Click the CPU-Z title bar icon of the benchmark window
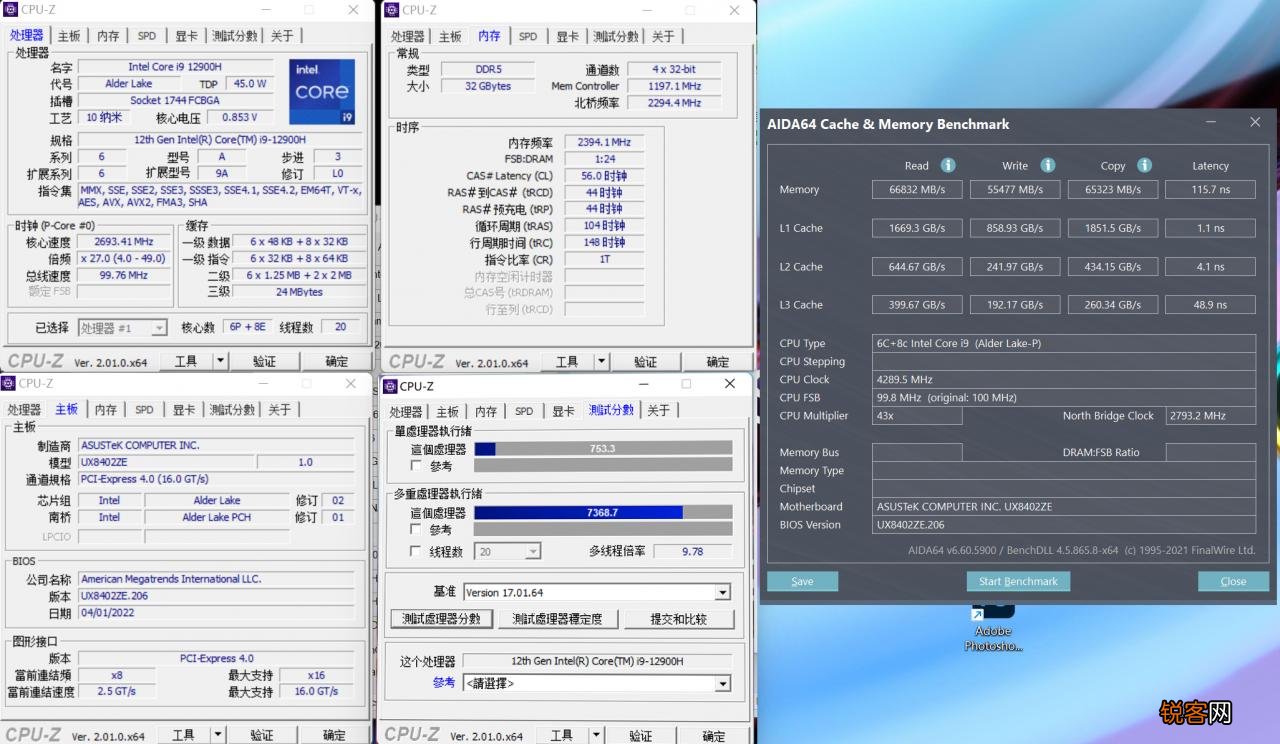 point(391,386)
